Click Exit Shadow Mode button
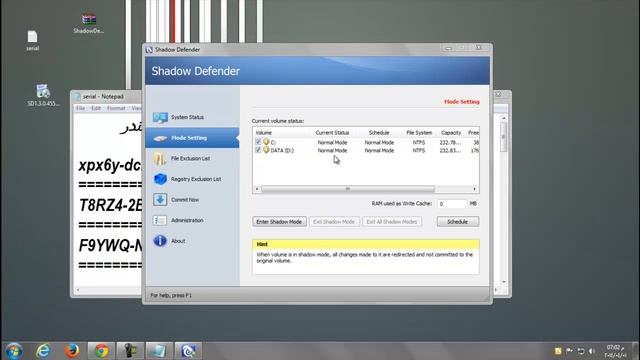Screen dimensions: 640x360 click(334, 222)
